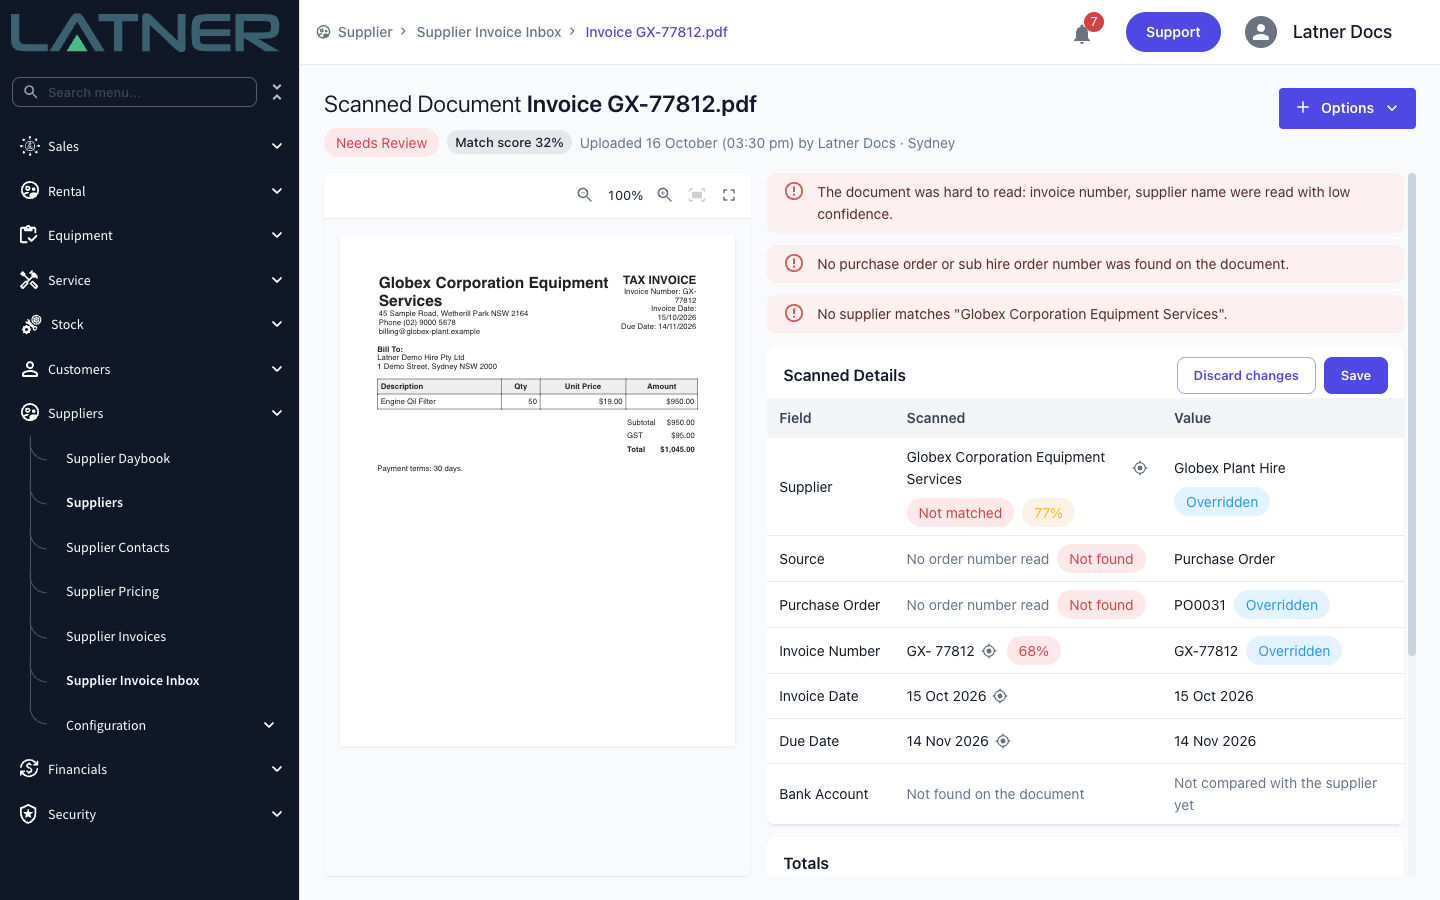Zoom in the document preview
This screenshot has width=1440, height=900.
[664, 195]
